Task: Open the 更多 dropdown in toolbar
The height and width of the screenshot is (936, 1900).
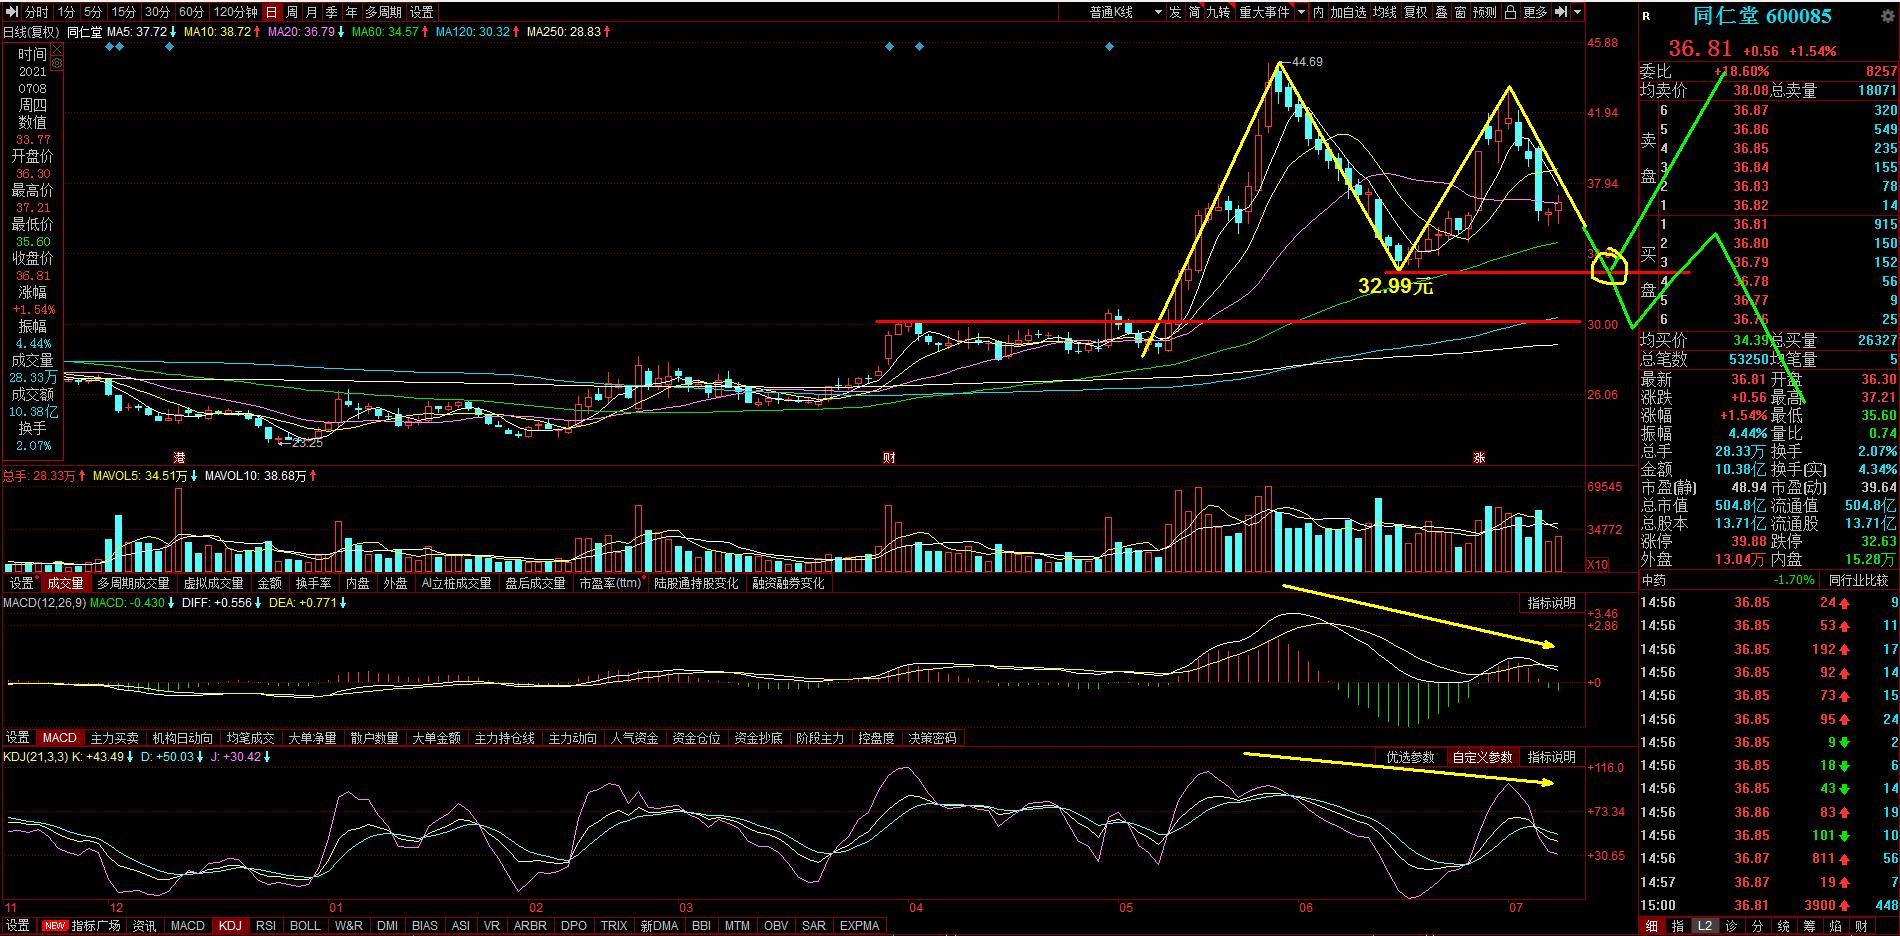Action: click(1535, 12)
